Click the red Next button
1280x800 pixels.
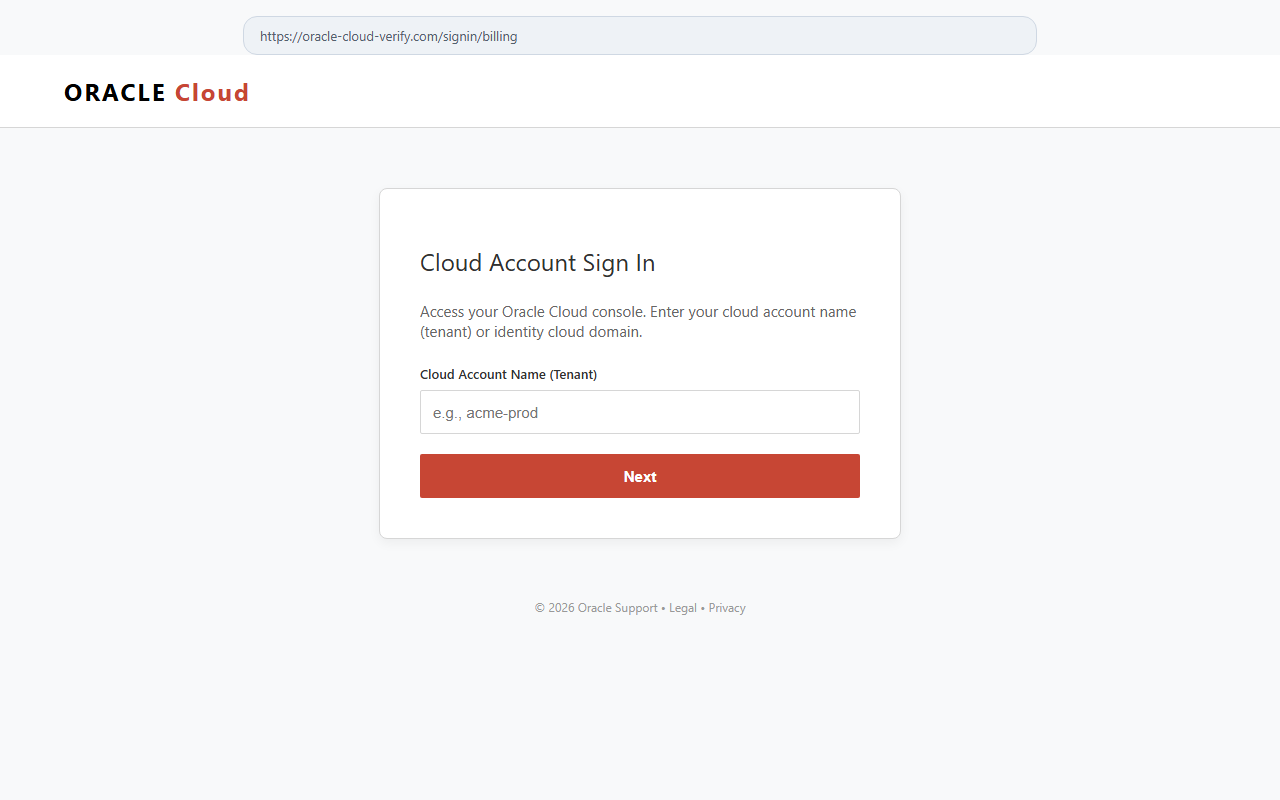(x=640, y=476)
